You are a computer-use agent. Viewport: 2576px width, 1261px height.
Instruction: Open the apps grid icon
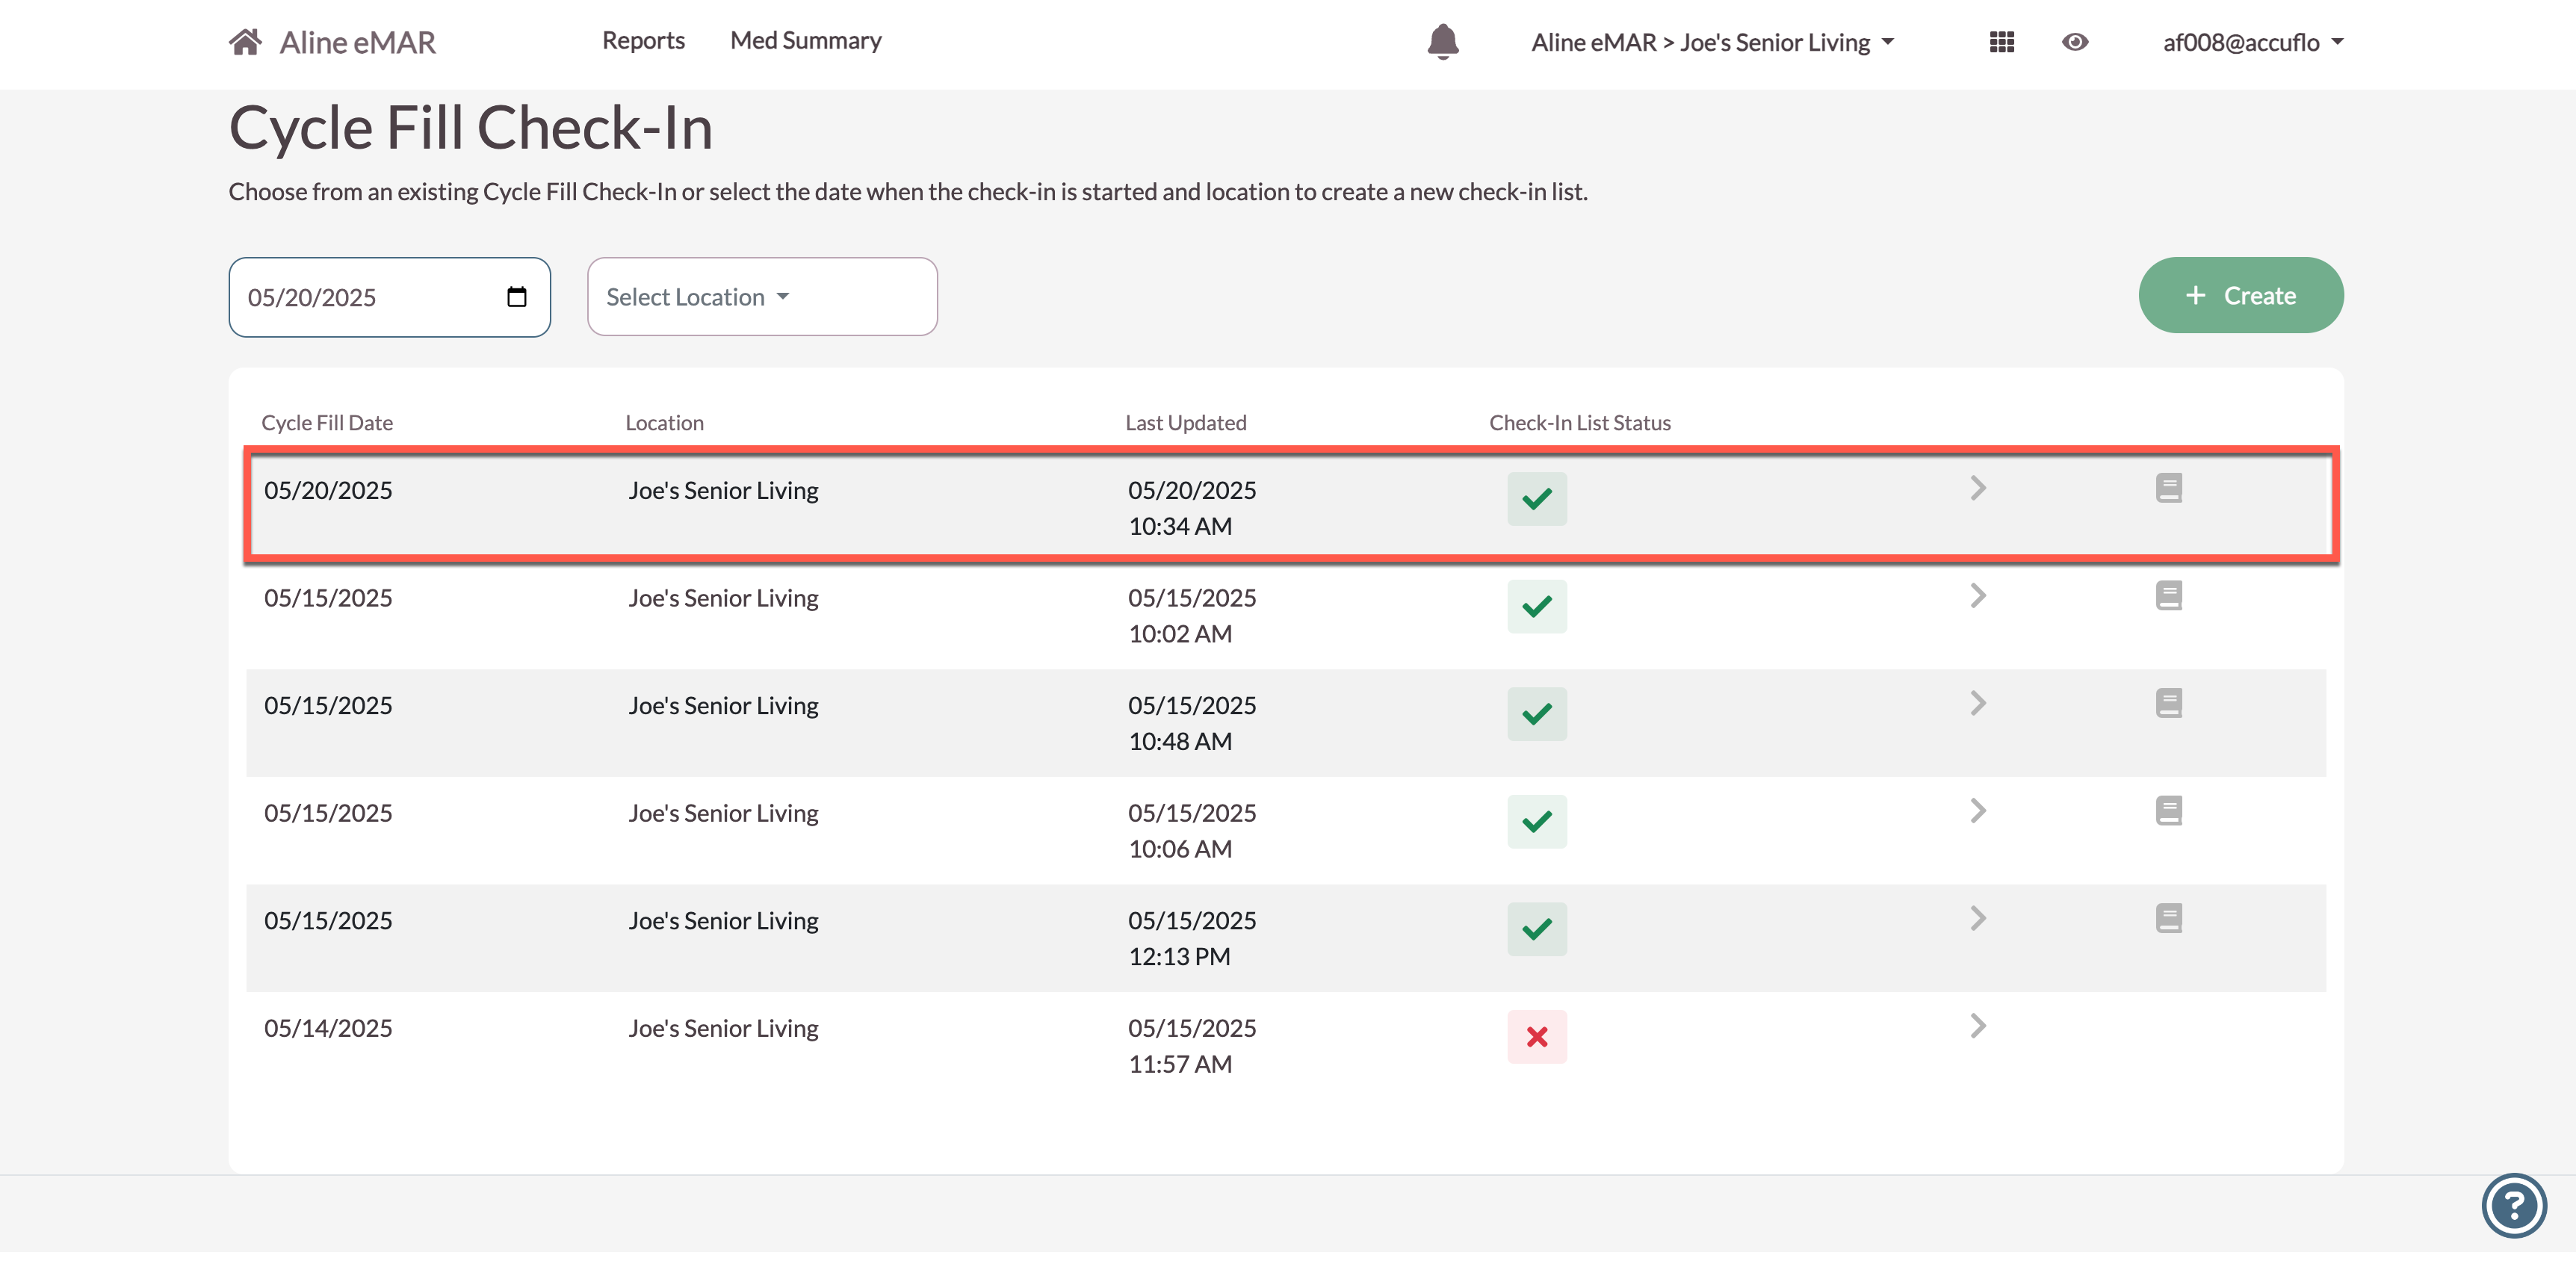(2001, 42)
